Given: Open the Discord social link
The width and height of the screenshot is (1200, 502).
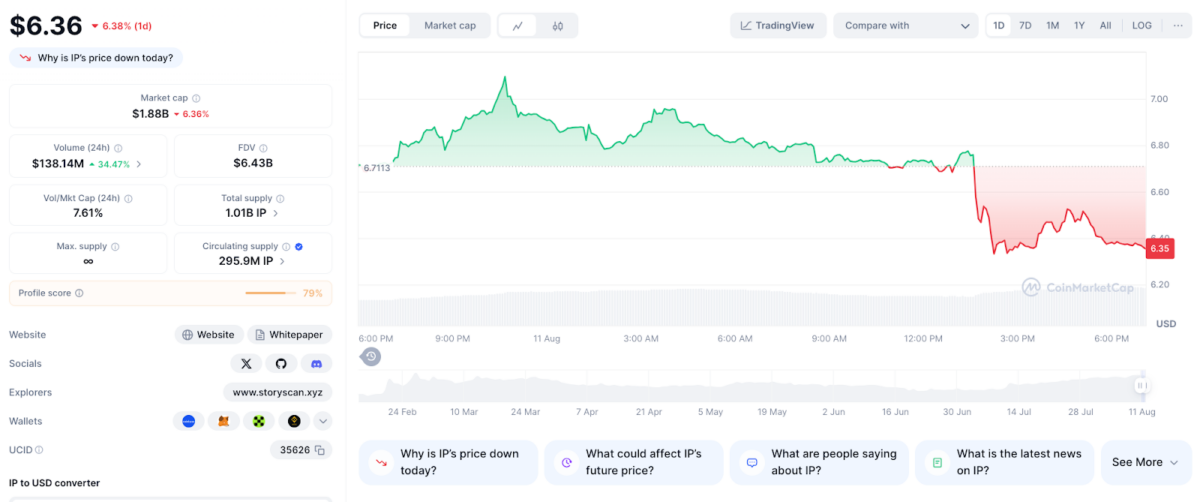Looking at the screenshot, I should point(316,364).
